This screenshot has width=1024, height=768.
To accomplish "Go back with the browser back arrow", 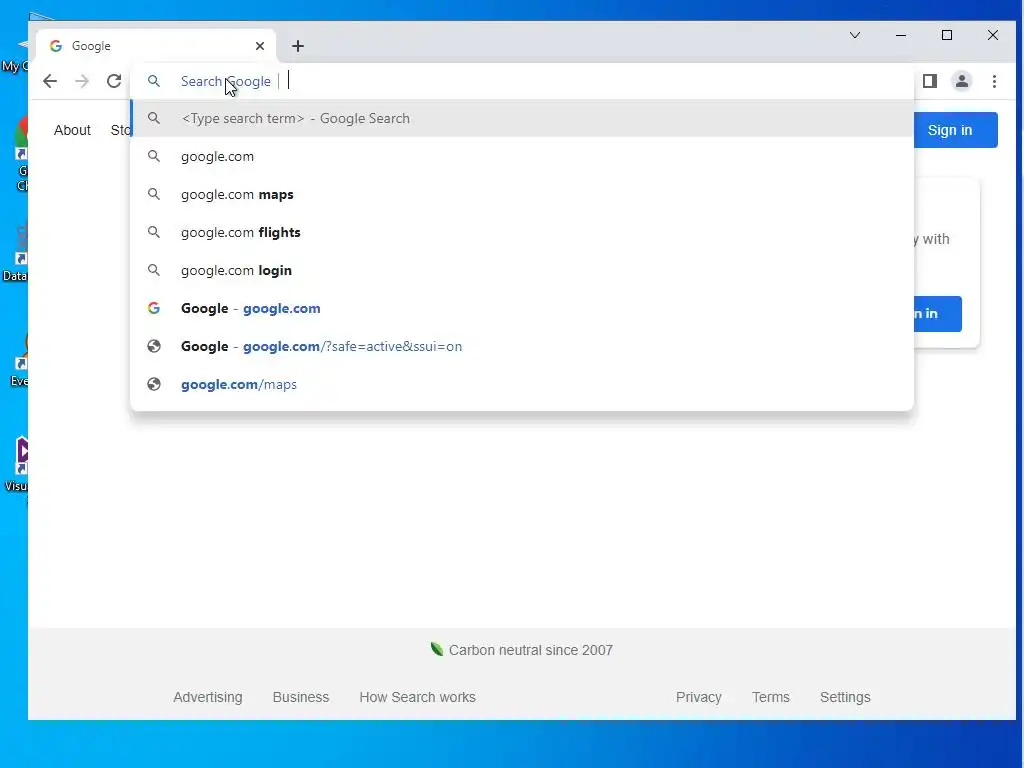I will [50, 81].
